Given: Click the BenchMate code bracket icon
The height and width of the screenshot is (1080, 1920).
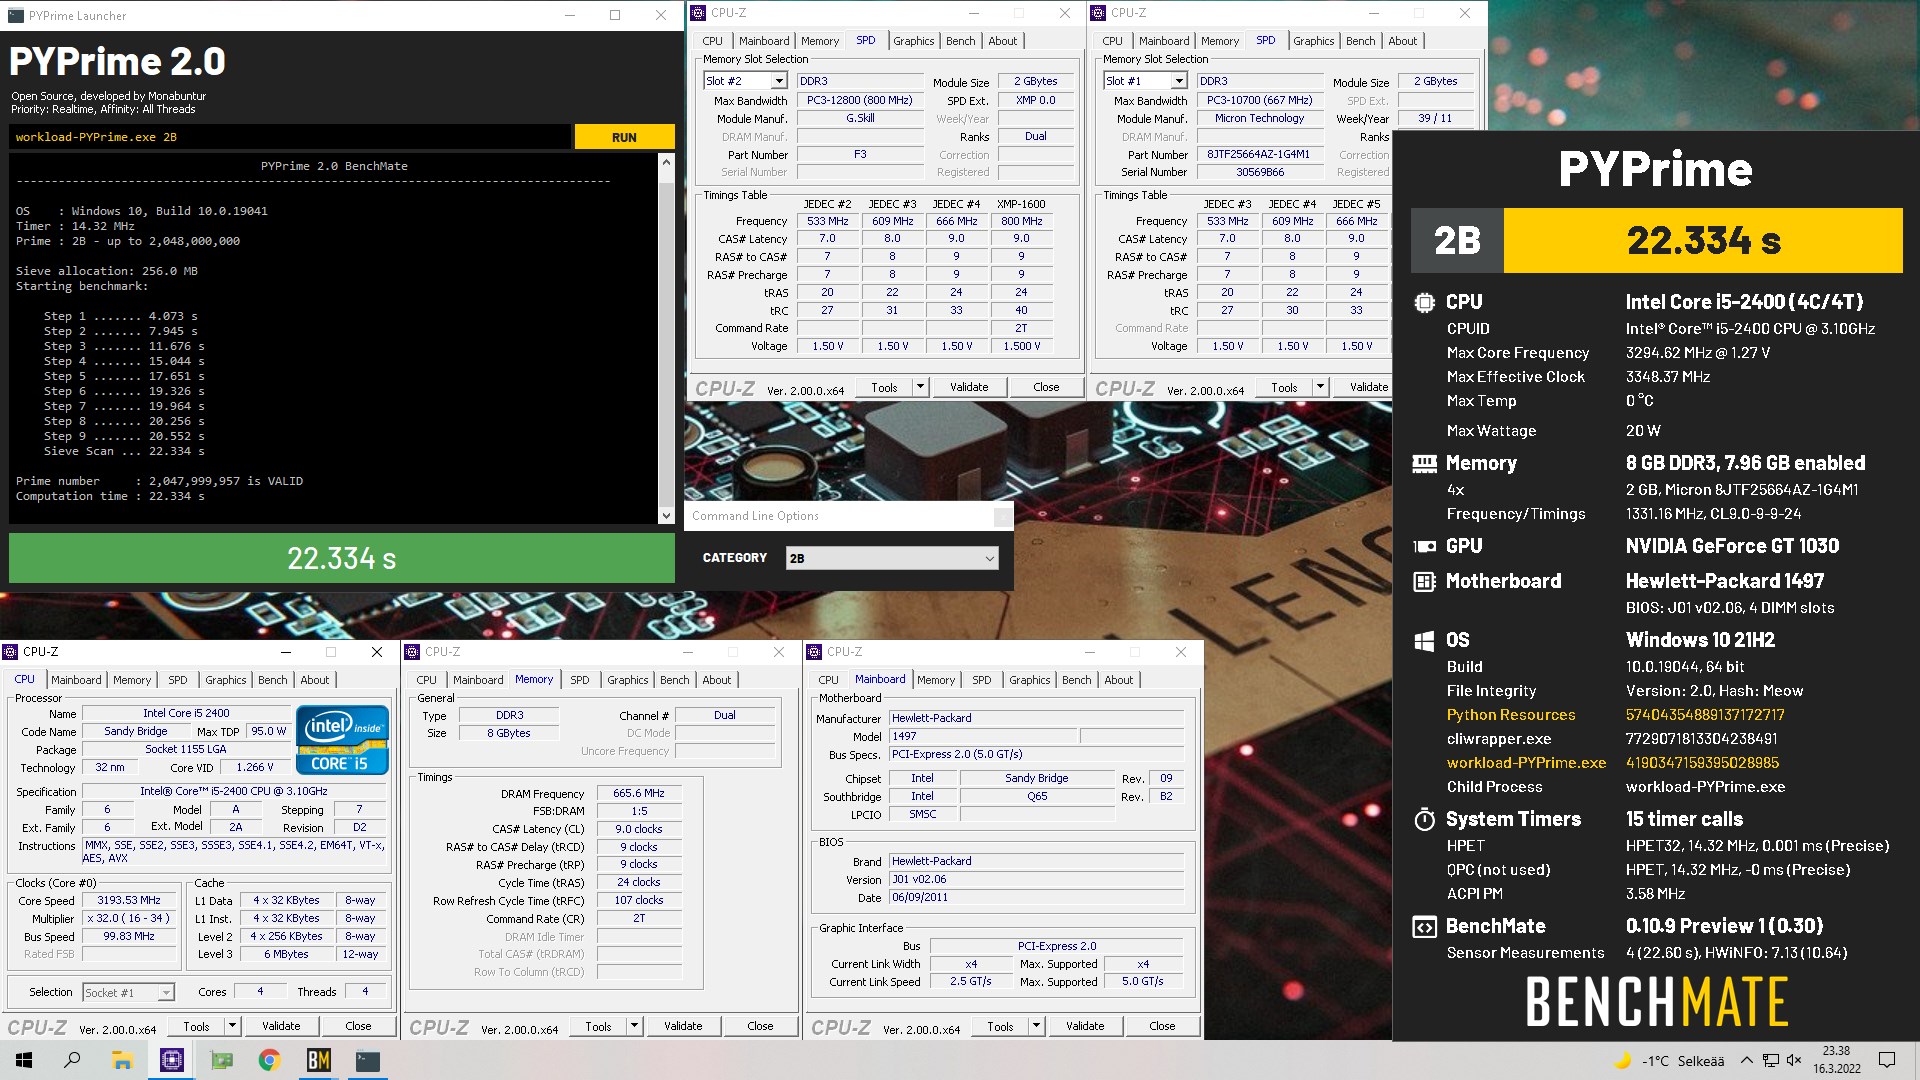Looking at the screenshot, I should click(1424, 926).
